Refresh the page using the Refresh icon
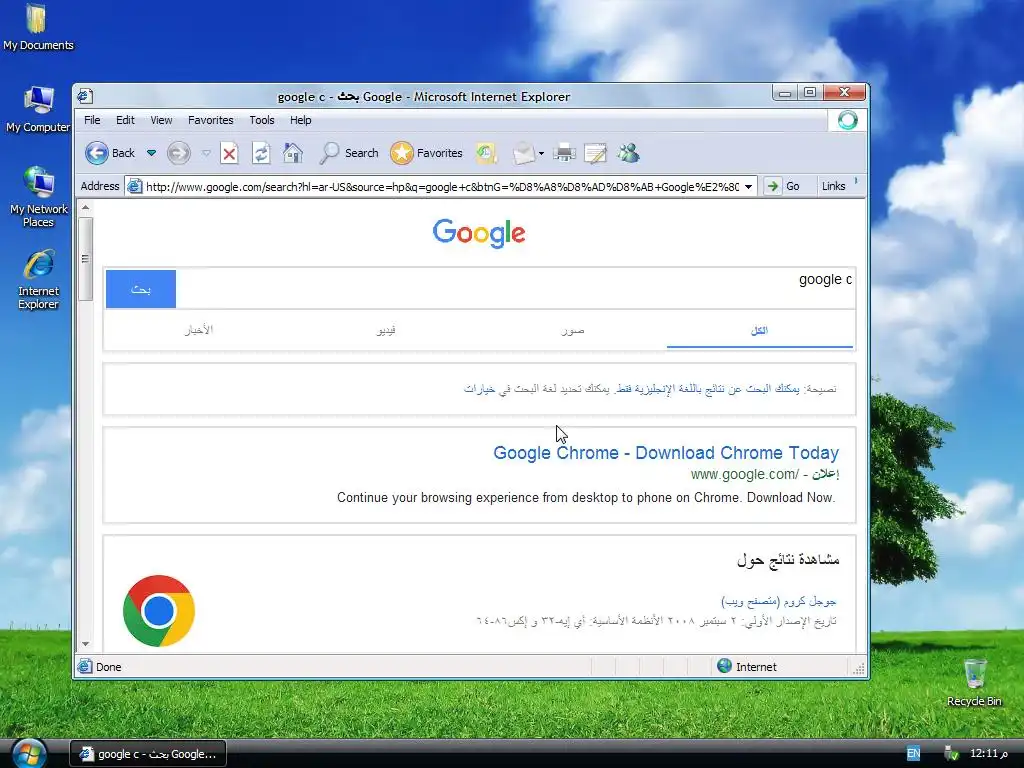Image resolution: width=1024 pixels, height=768 pixels. tap(261, 153)
